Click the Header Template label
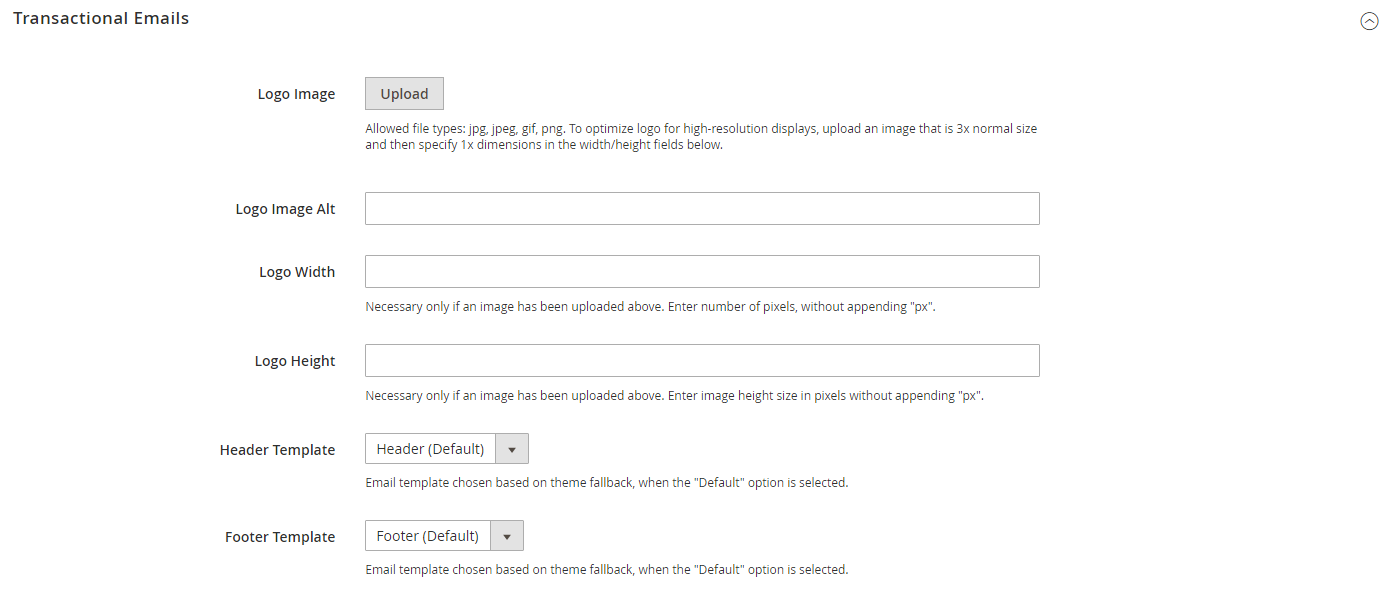 click(x=277, y=450)
